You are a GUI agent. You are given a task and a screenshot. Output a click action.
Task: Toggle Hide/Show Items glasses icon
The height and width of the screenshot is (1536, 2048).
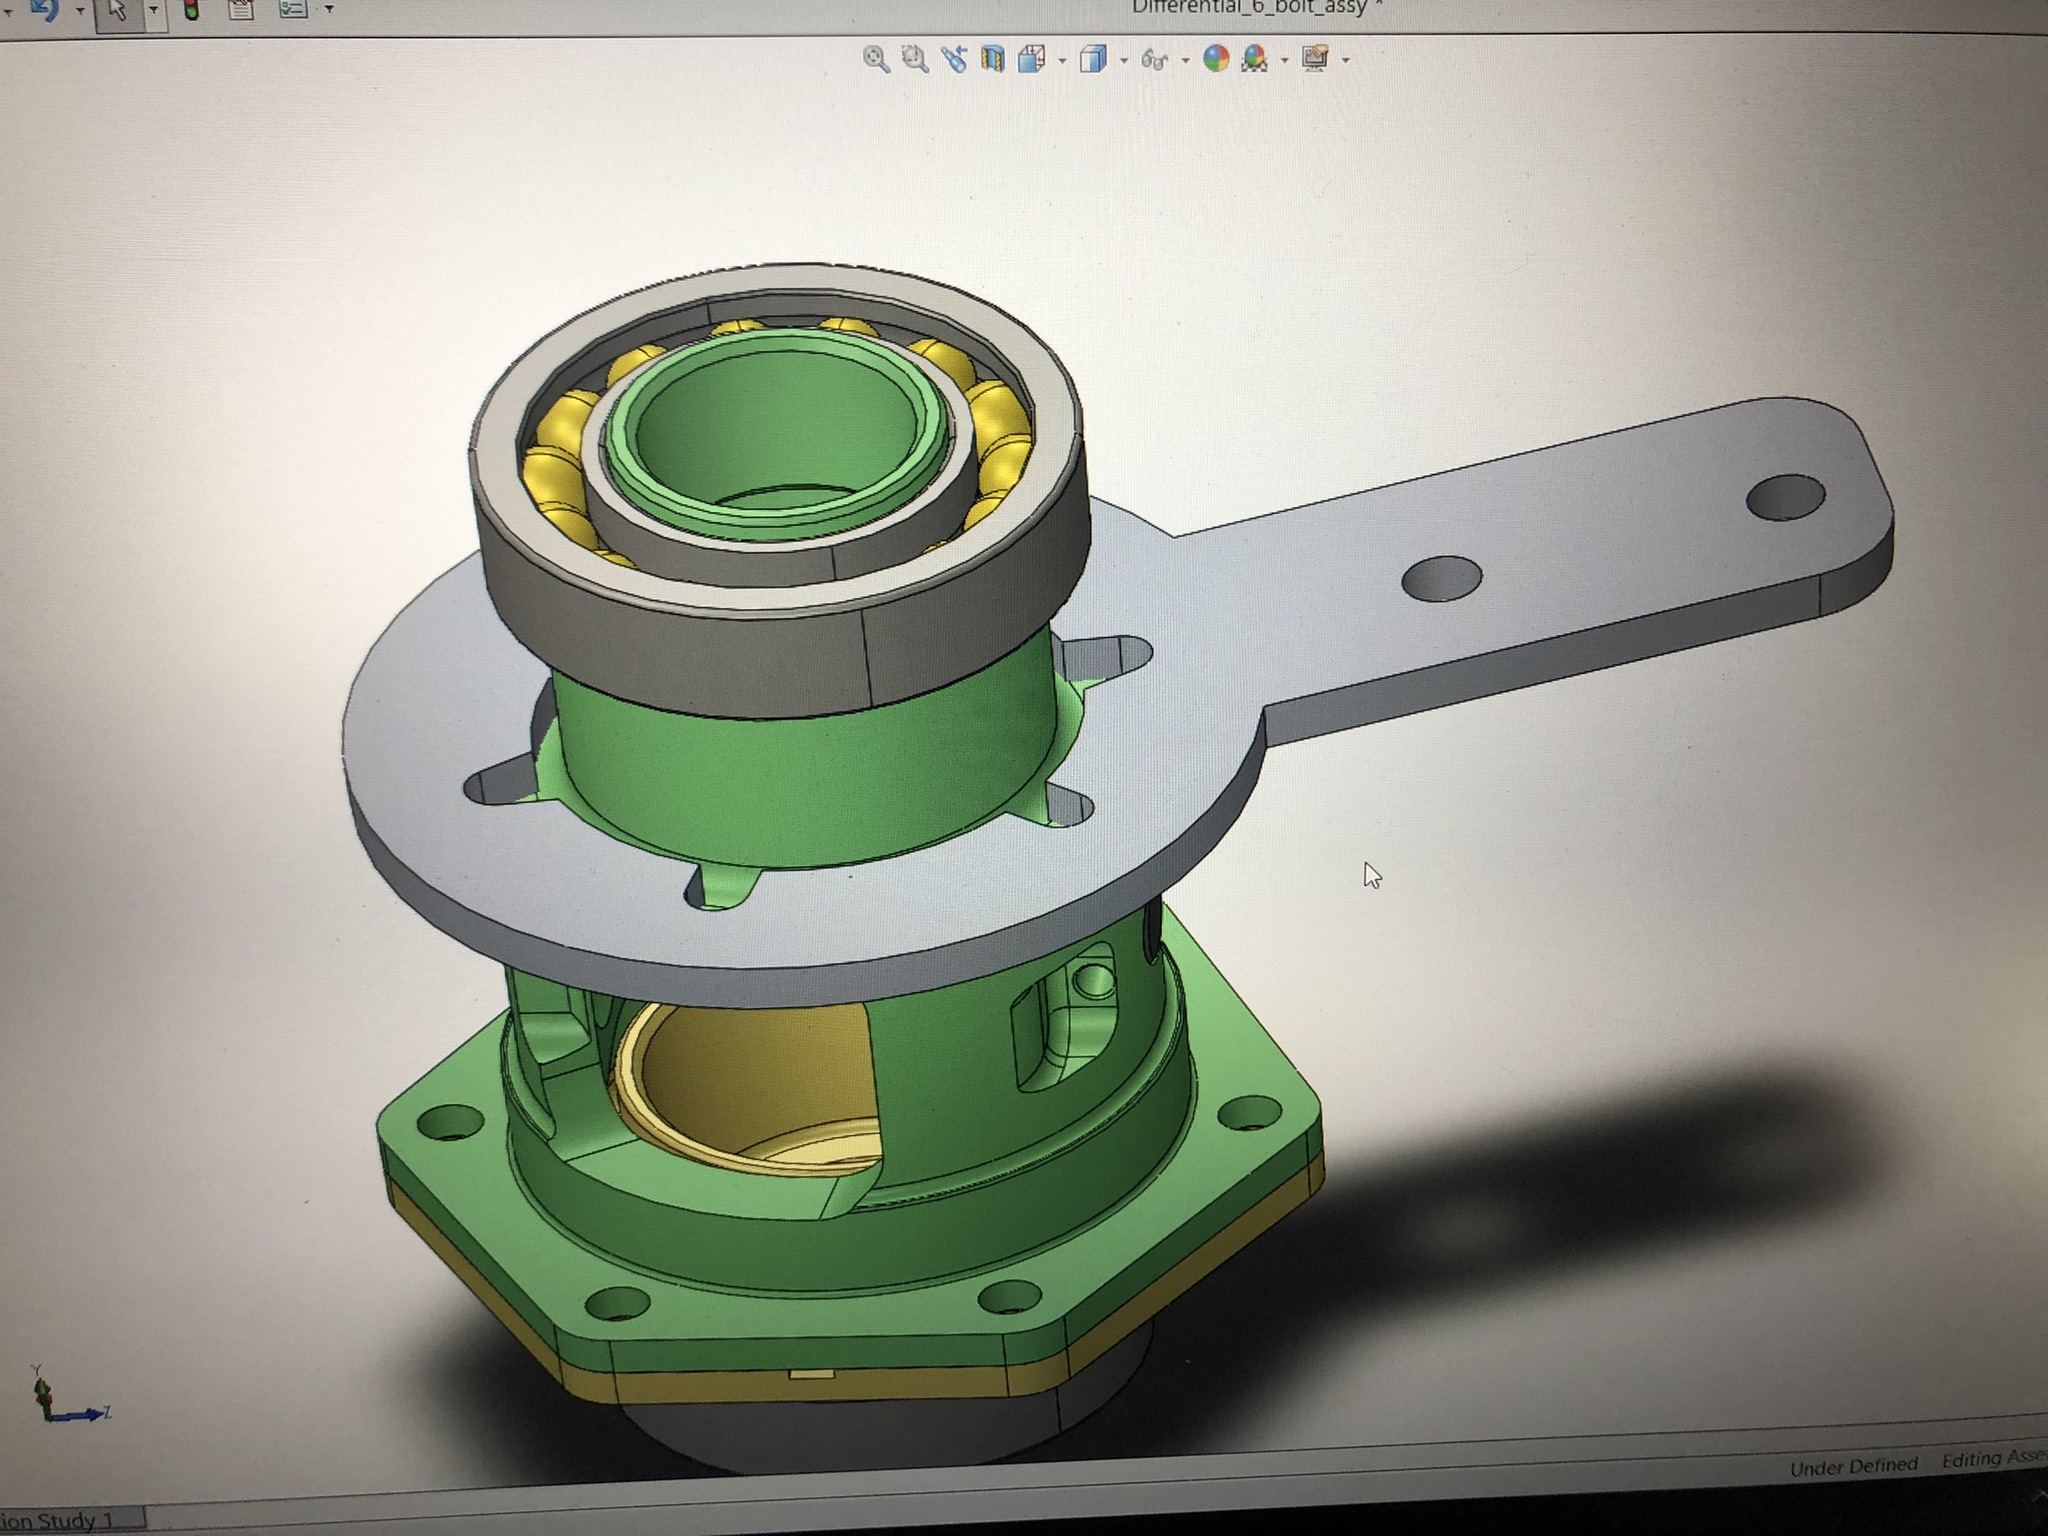[x=1154, y=61]
